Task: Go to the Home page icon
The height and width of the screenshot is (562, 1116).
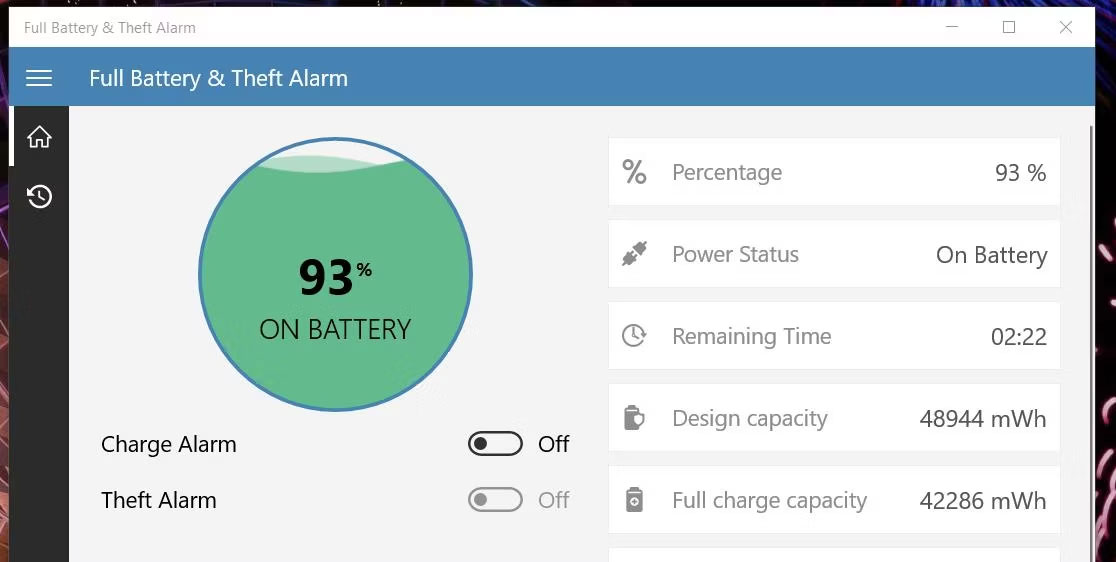Action: coord(39,137)
